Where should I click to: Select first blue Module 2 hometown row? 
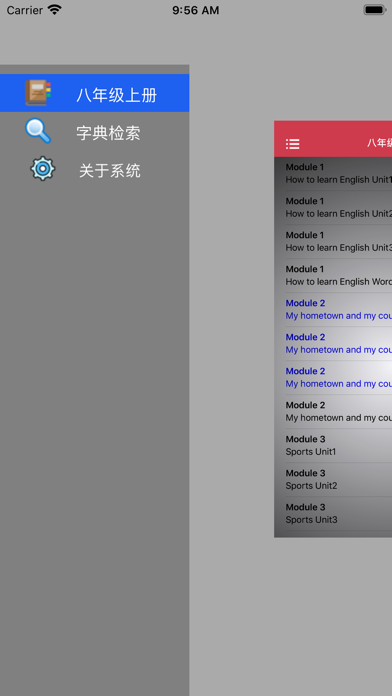point(333,309)
